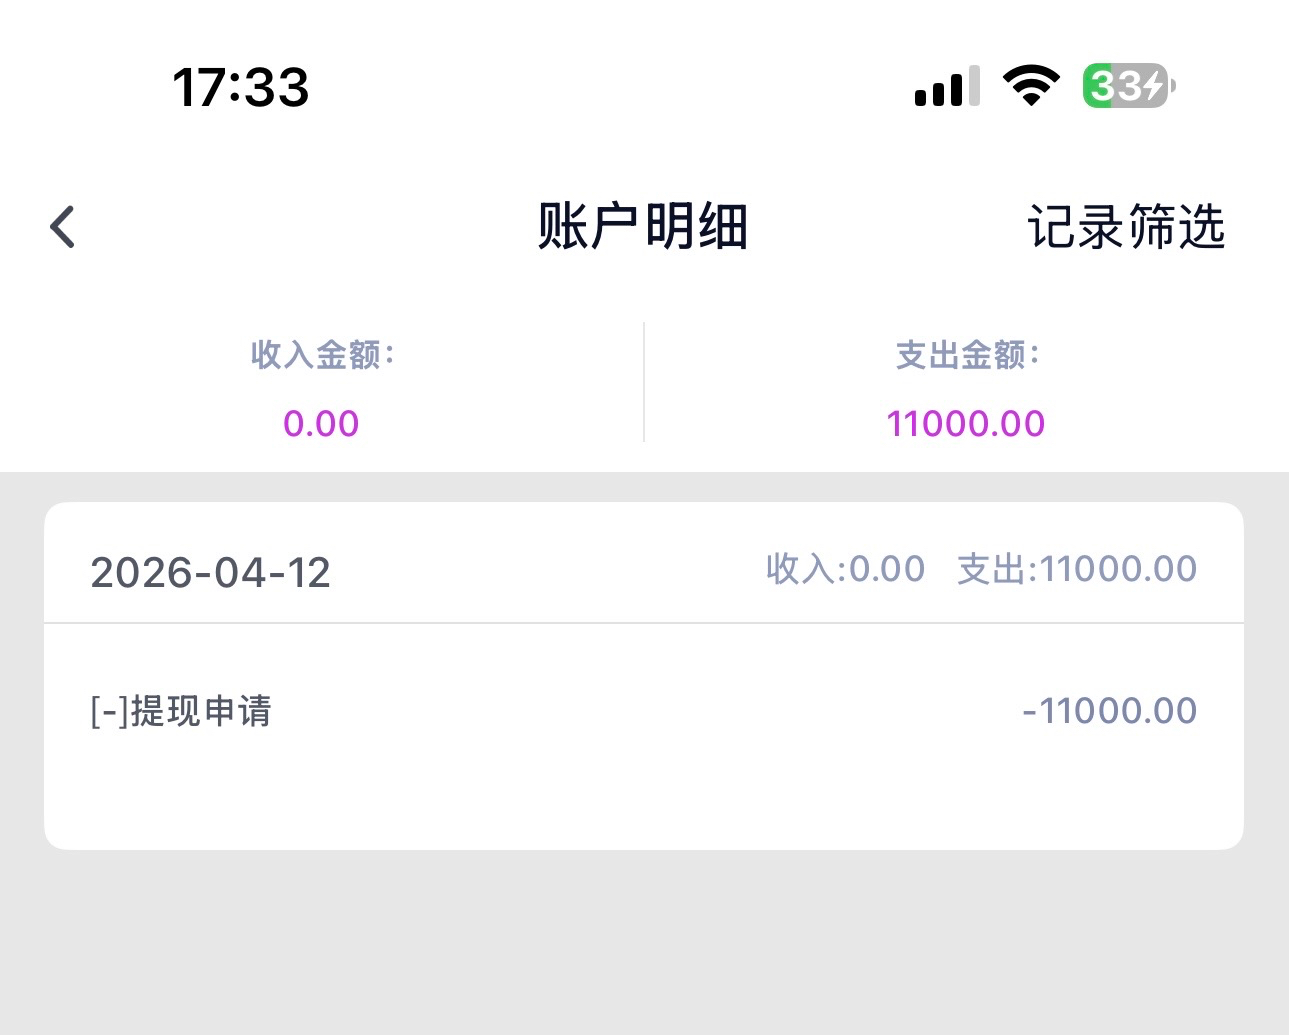
Task: Tap the 17:33 clock in status bar
Action: (241, 87)
